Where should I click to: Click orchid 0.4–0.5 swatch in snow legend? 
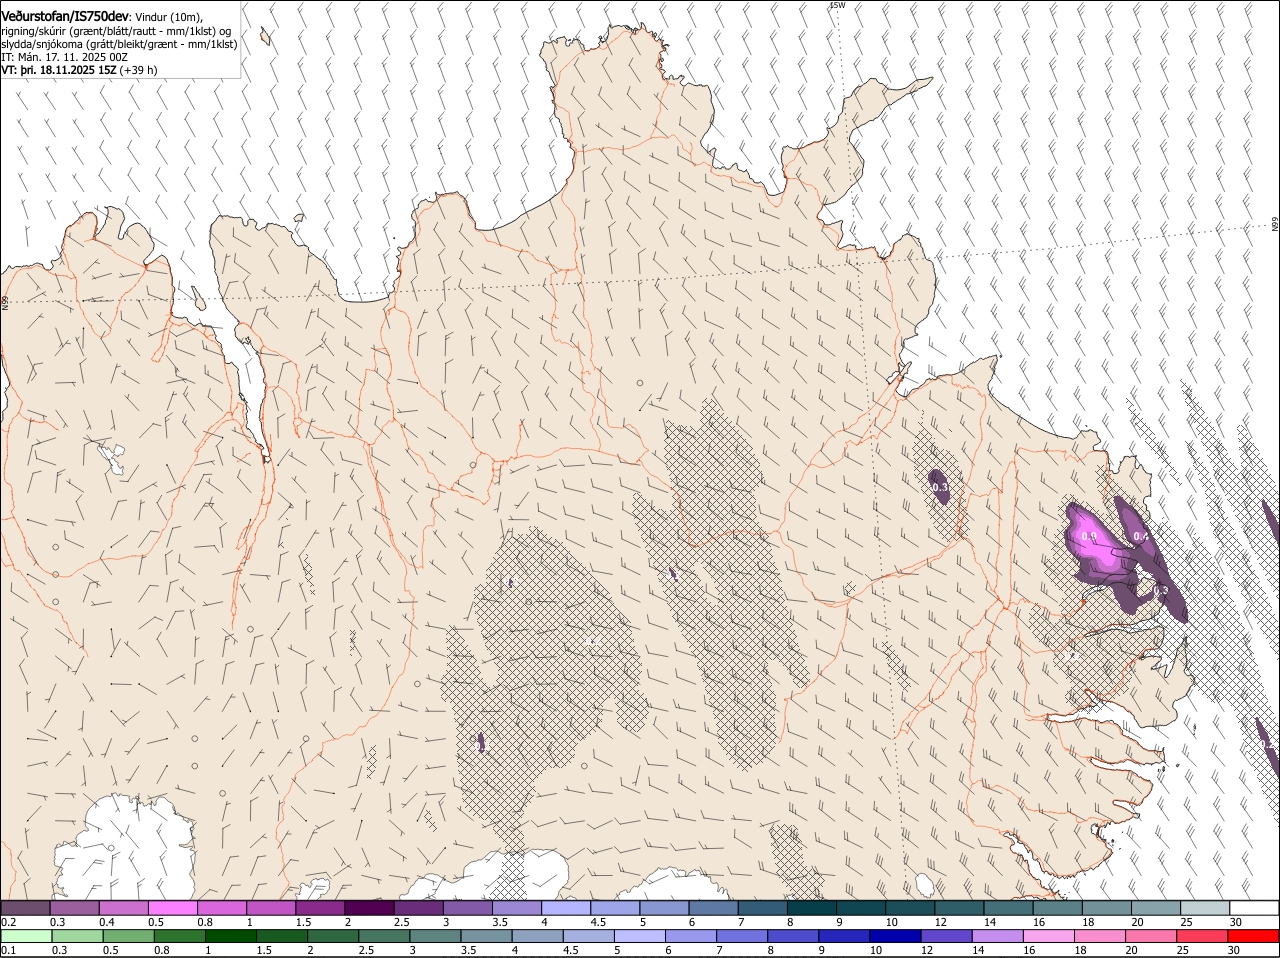point(124,908)
